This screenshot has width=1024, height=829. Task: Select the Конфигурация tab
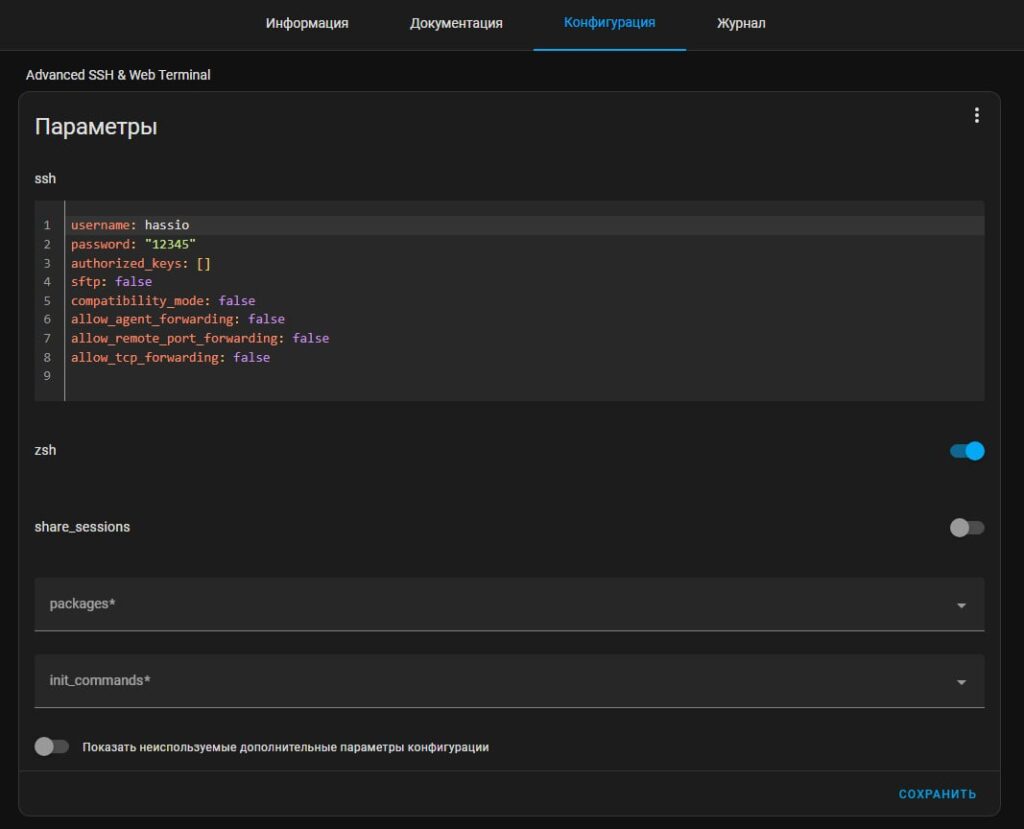[x=609, y=22]
